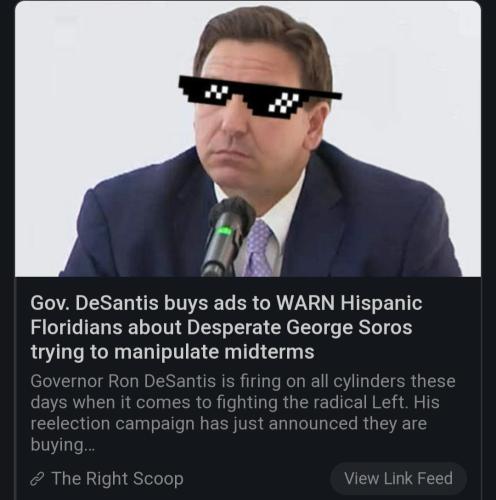Click the description beginning 'Governor Ron DeSantis is firing'
The width and height of the screenshot is (496, 500).
(243, 413)
